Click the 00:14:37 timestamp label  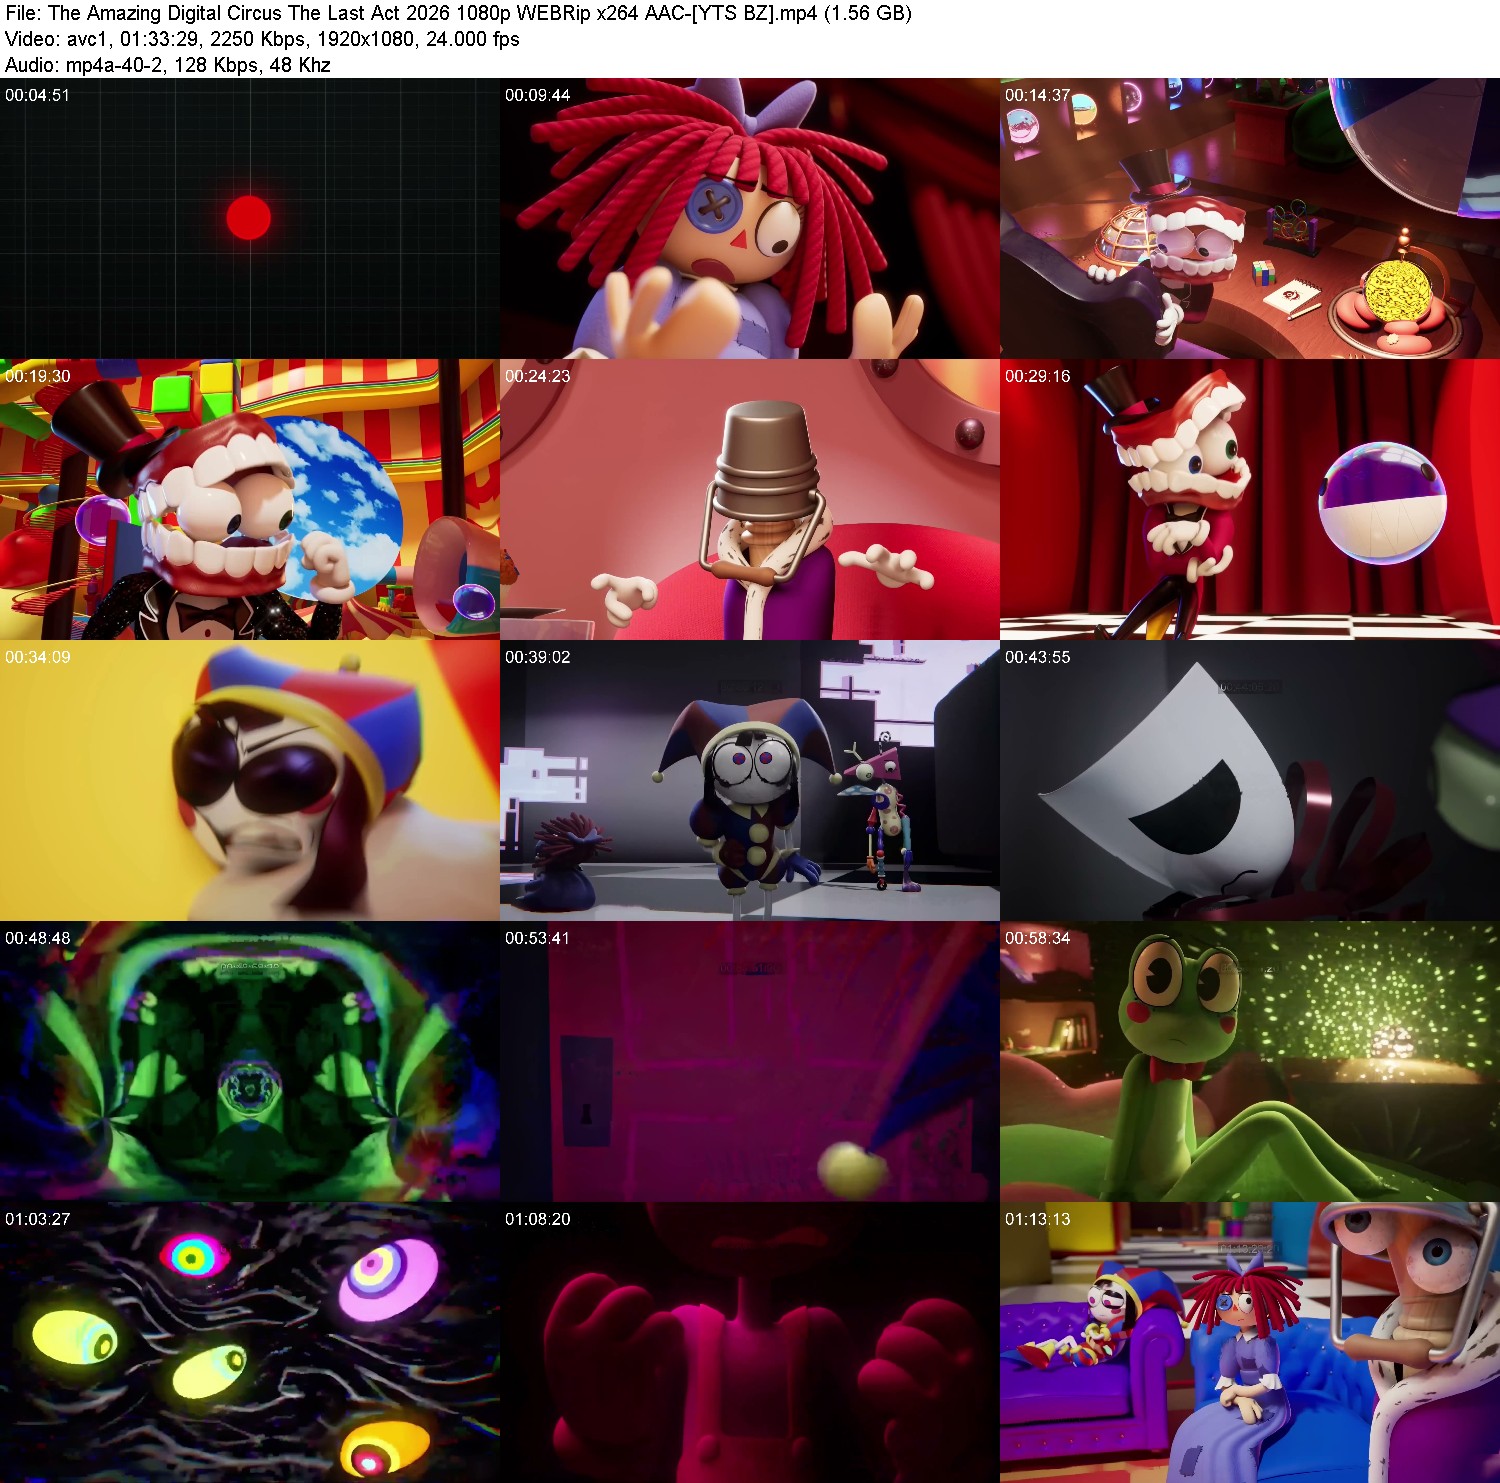pyautogui.click(x=1037, y=95)
